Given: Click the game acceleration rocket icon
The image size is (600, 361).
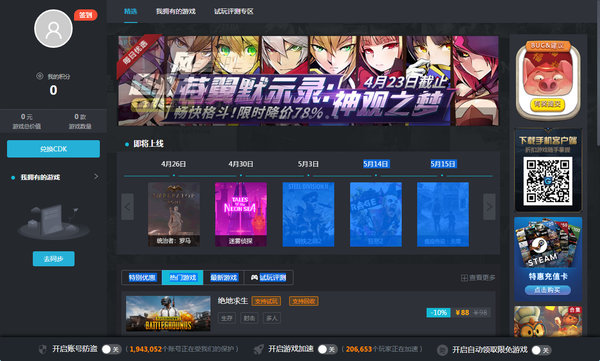Looking at the screenshot, I should click(x=259, y=349).
